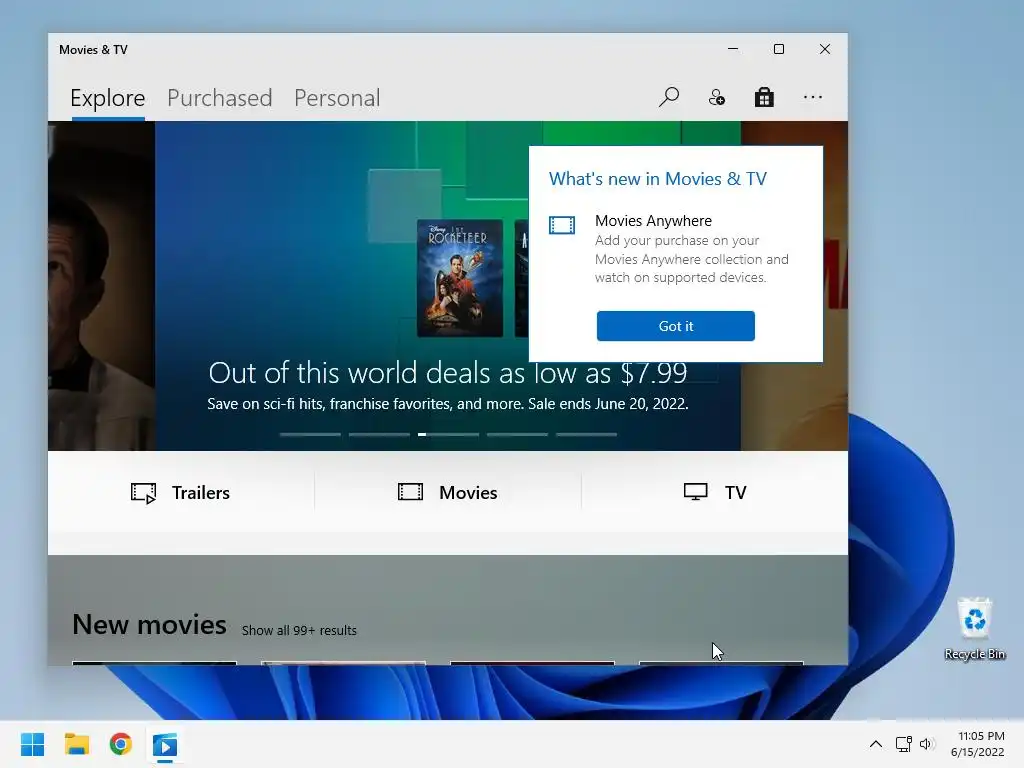Select first carousel page indicator
Screen dimensions: 1024x768
tap(310, 434)
